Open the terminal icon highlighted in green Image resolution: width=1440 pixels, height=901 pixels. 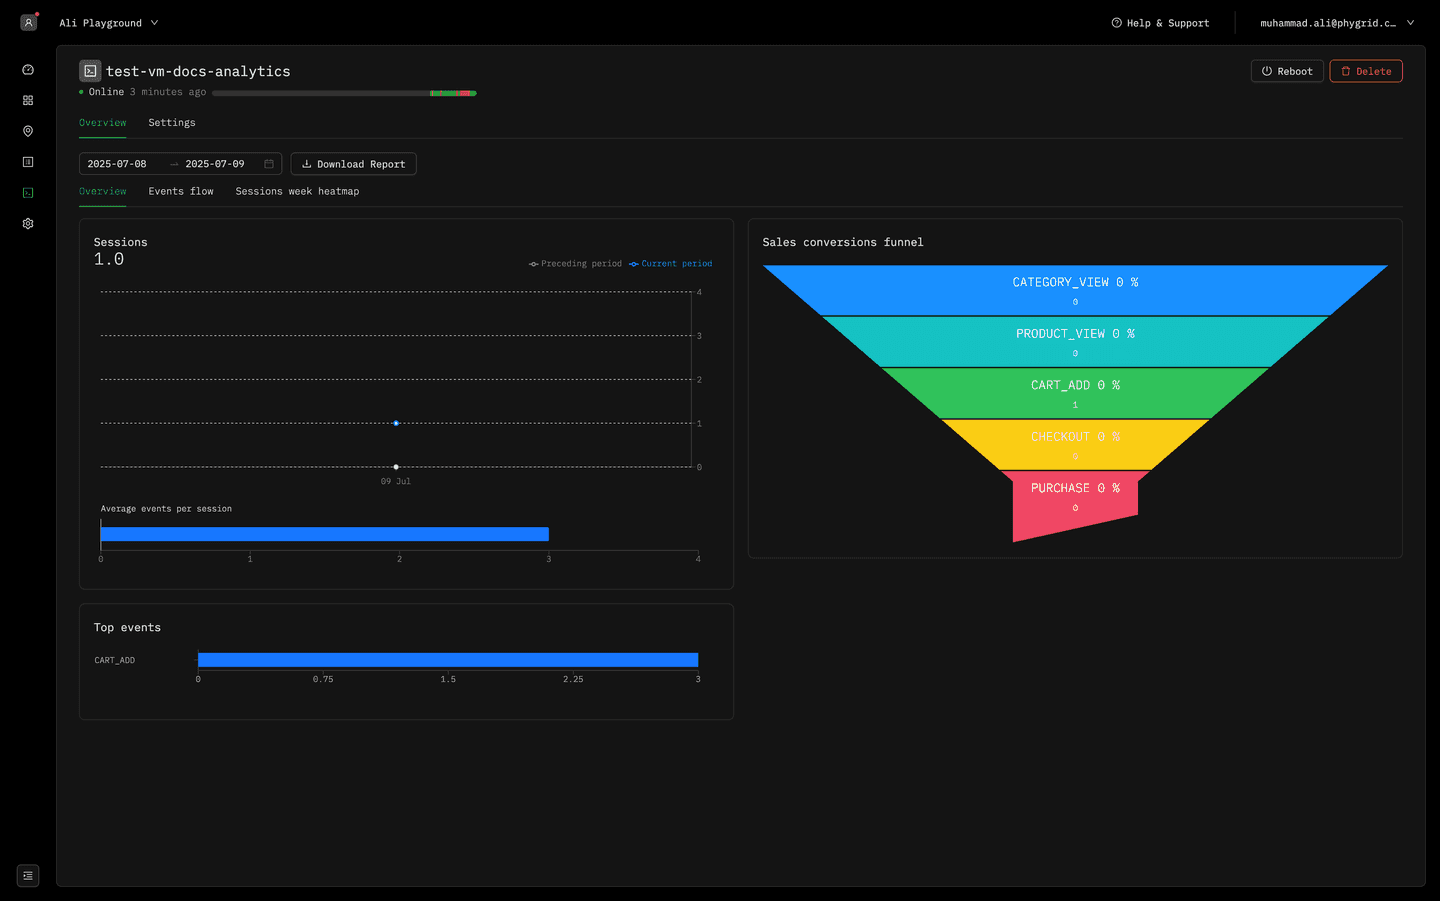[28, 192]
